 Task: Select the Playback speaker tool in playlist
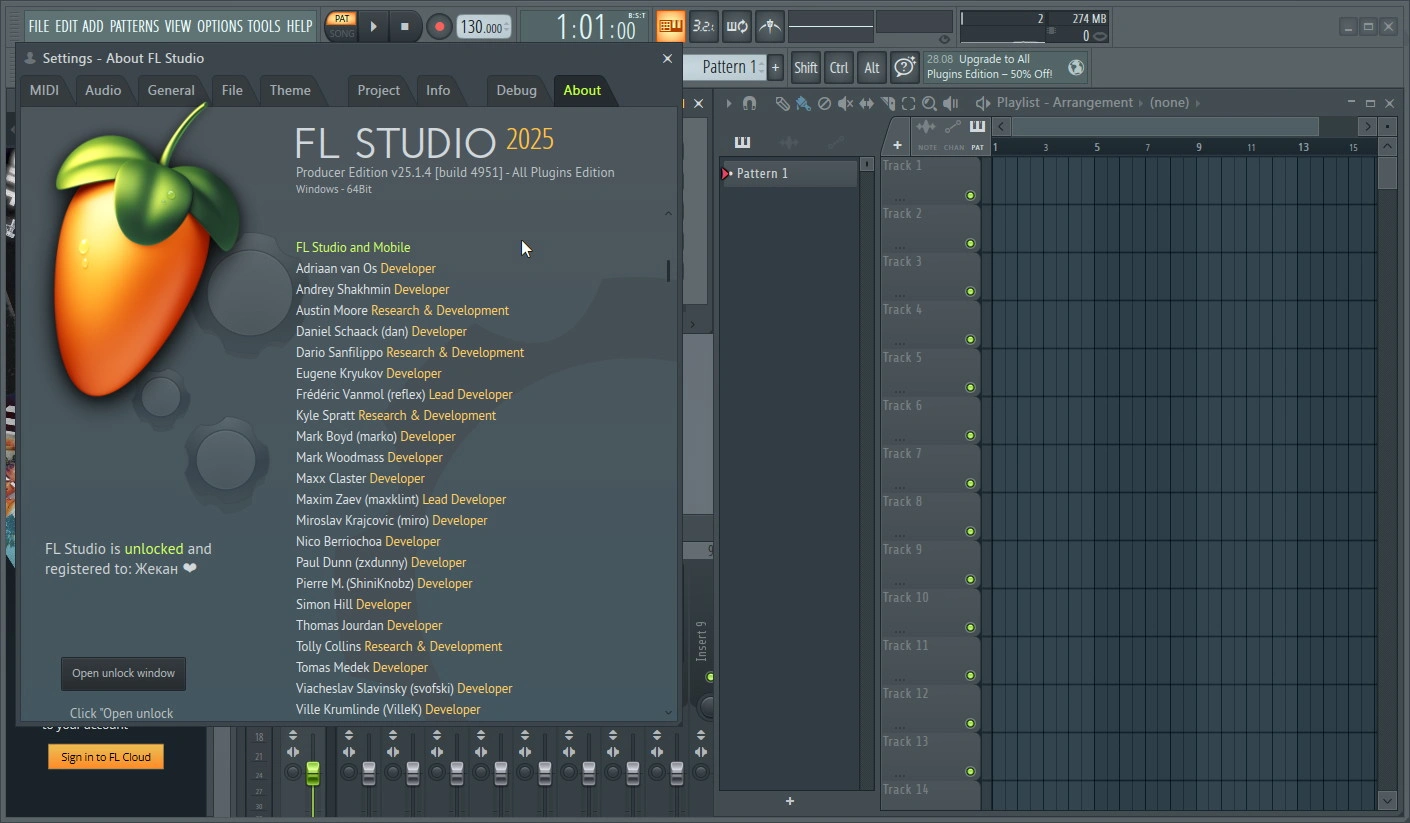pos(950,103)
